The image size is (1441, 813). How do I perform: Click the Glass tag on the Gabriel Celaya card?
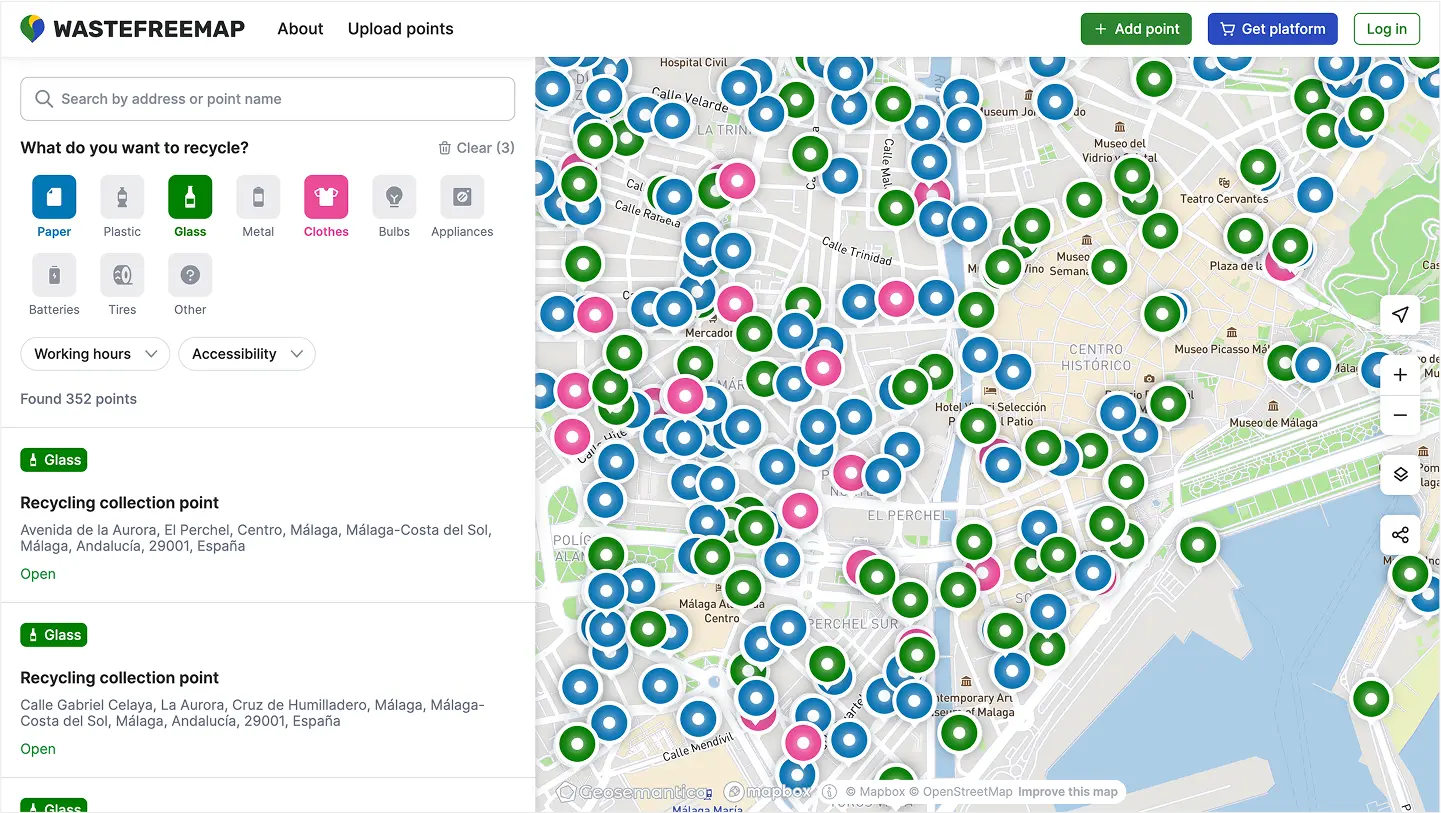click(54, 635)
